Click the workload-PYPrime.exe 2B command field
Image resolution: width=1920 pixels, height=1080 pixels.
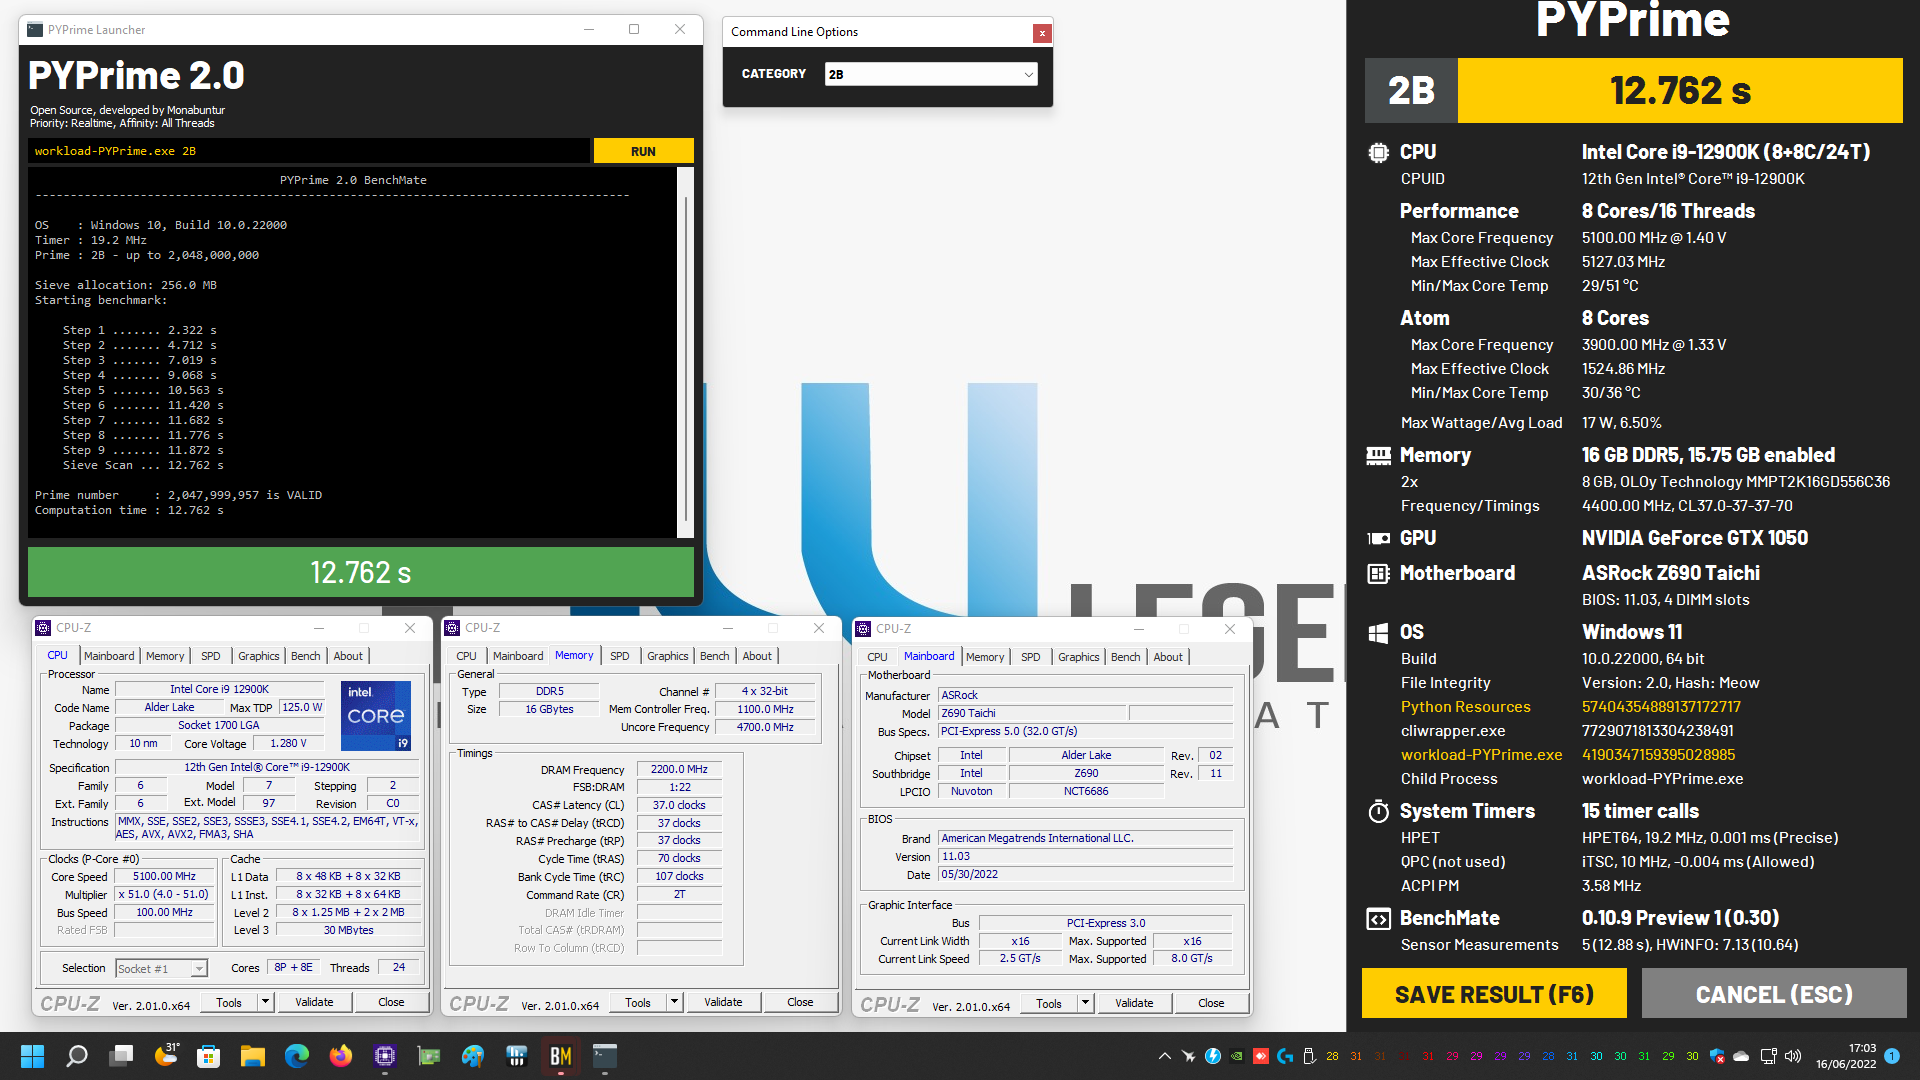[308, 151]
